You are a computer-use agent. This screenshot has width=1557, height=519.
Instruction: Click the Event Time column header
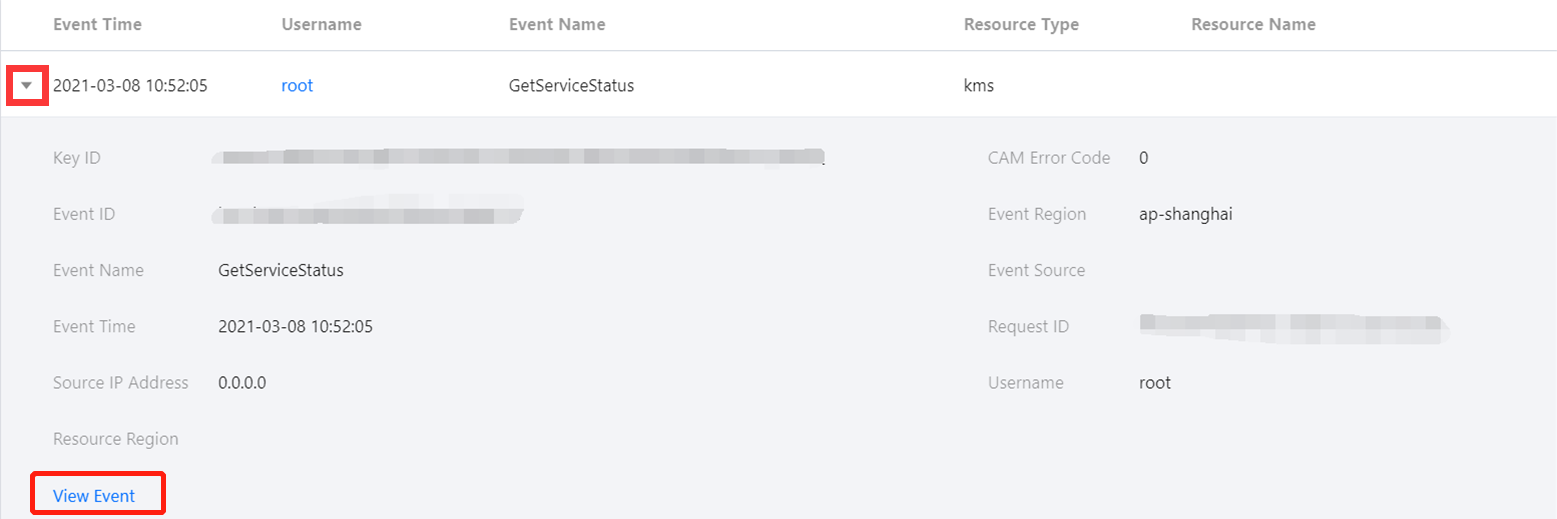point(97,24)
